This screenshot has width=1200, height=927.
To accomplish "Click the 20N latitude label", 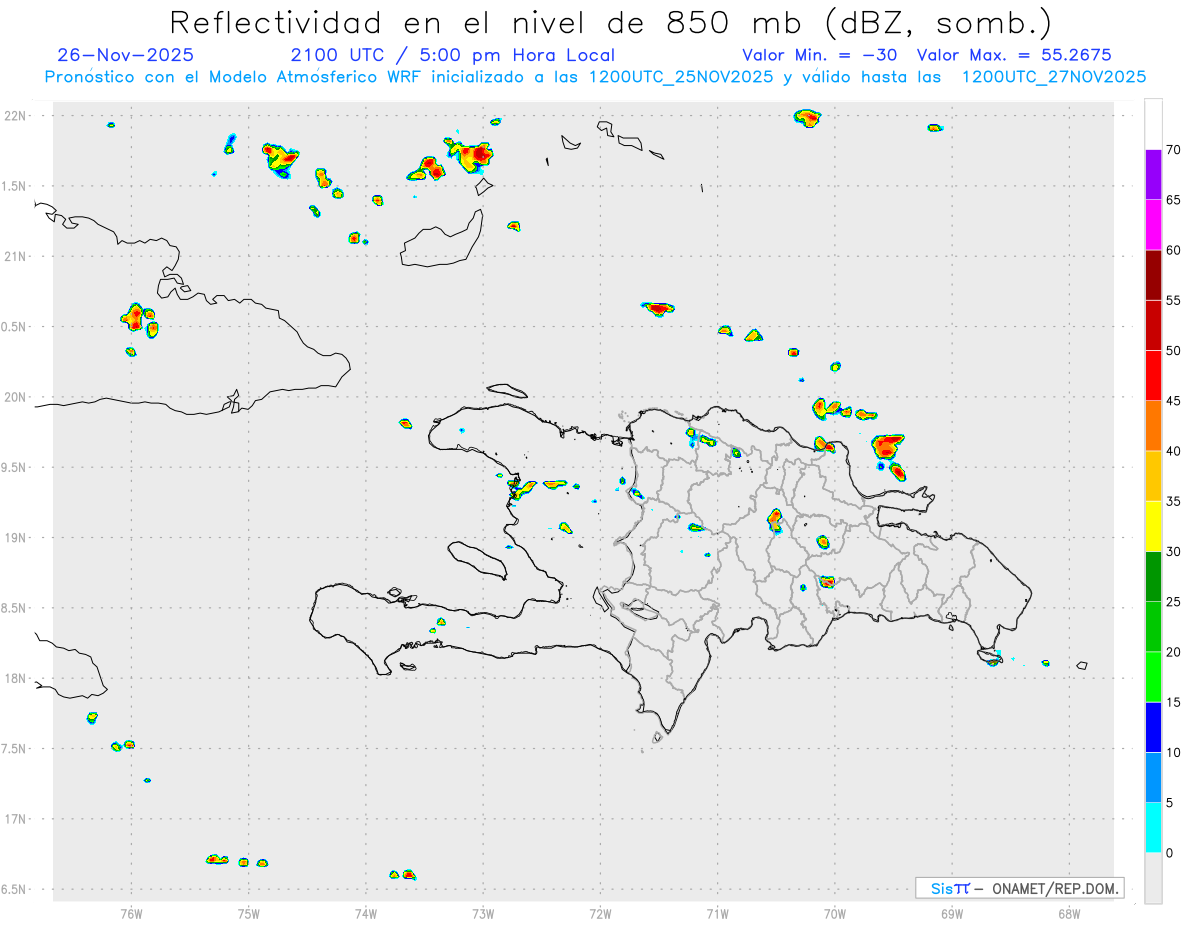I will pos(15,397).
